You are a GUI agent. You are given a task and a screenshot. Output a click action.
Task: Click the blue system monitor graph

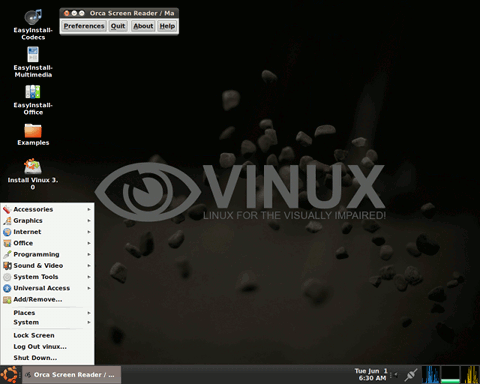pyautogui.click(x=430, y=375)
